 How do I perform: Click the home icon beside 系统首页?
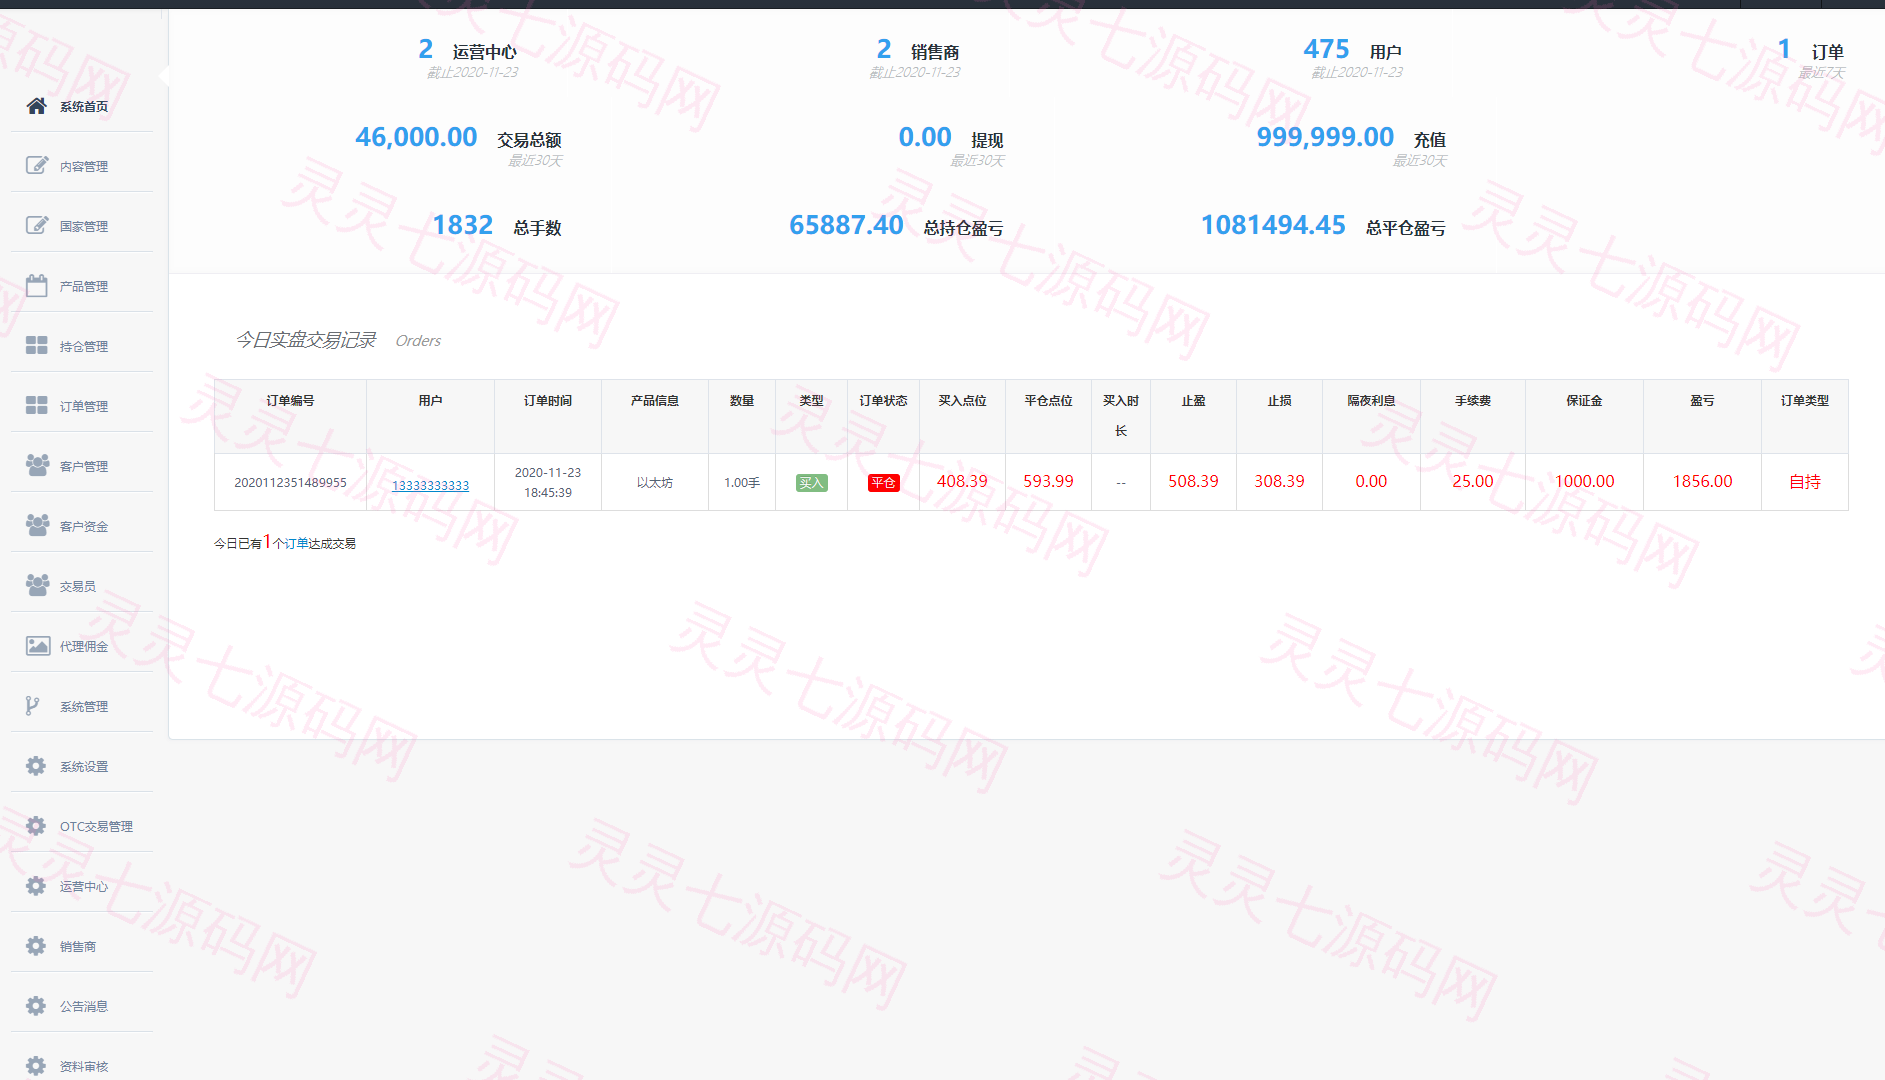(x=37, y=106)
